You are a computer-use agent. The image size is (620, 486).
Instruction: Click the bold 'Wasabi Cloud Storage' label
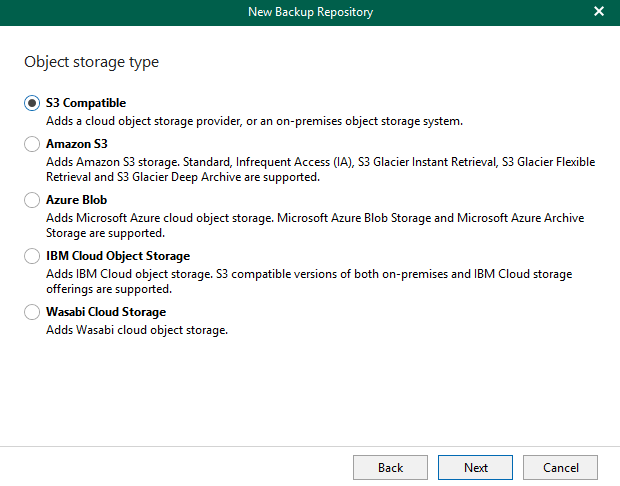[105, 312]
